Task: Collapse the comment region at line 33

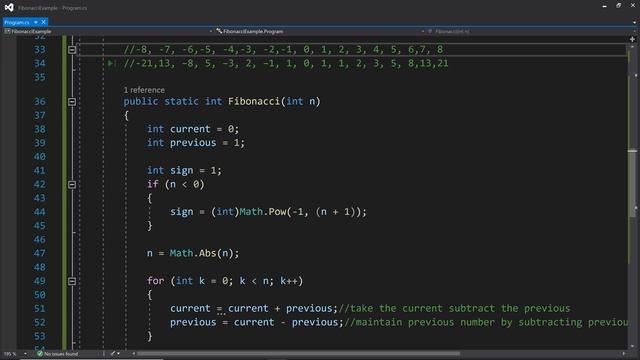Action: click(x=72, y=50)
